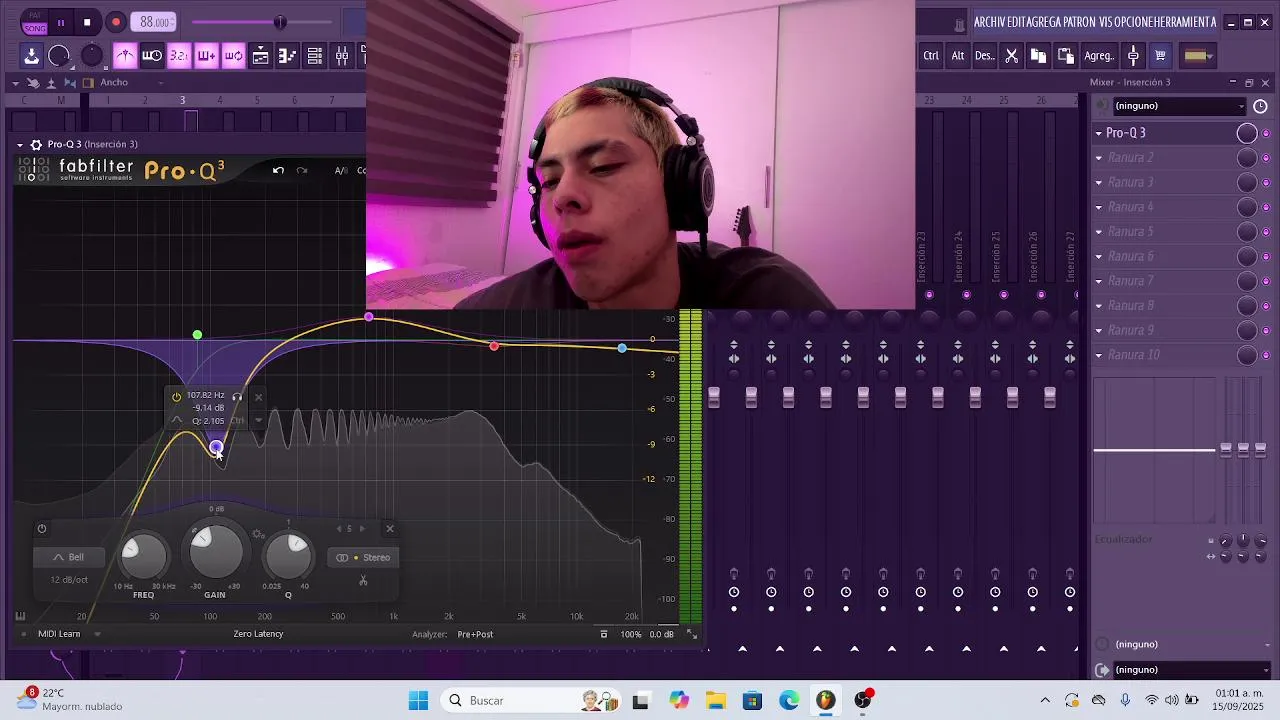Toggle the metronome icon
Viewport: 1280px width, 720px height.
(x=125, y=56)
